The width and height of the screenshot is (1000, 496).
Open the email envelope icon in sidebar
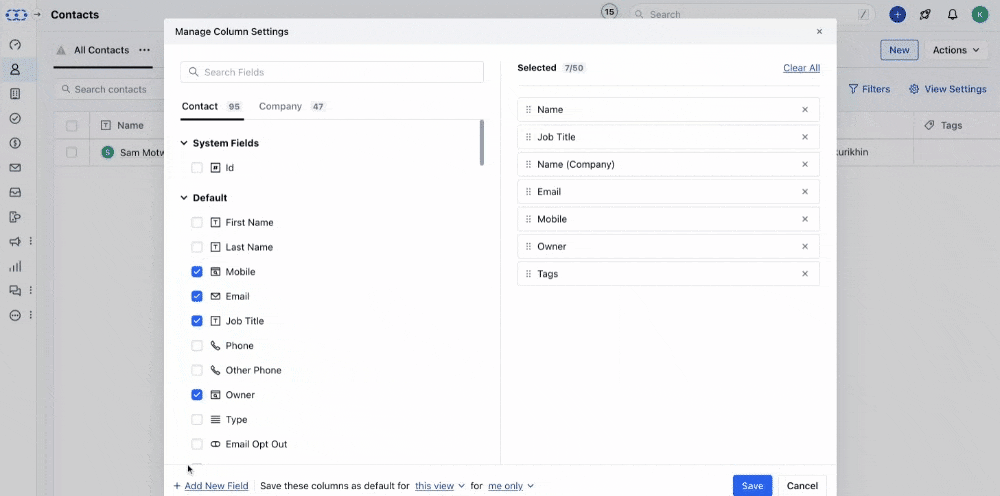pyautogui.click(x=15, y=168)
